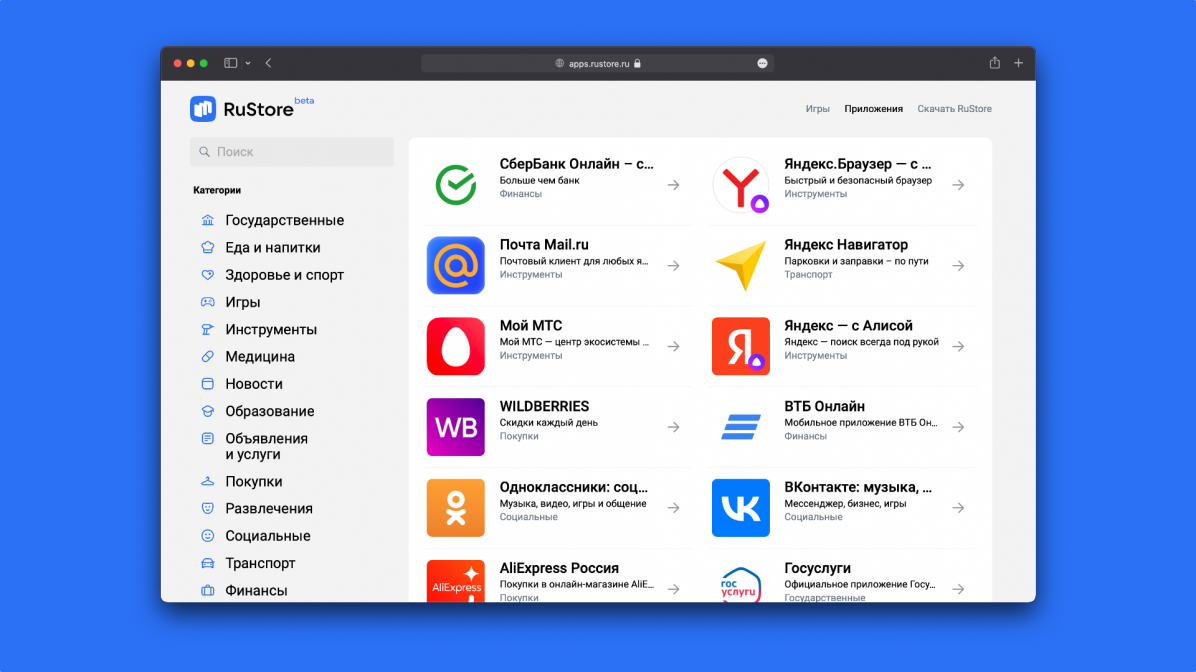Open the Государственные category
This screenshot has height=672, width=1196.
pos(284,221)
